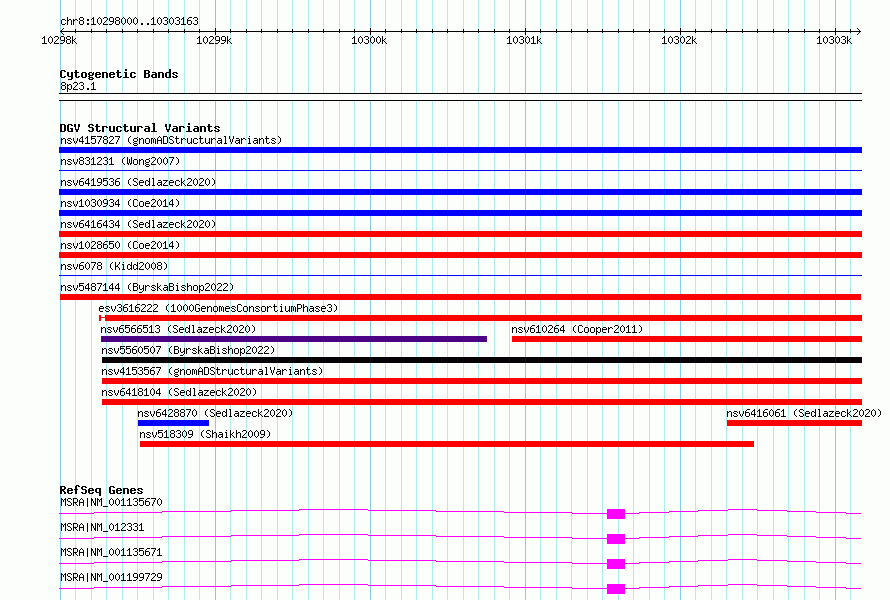Open nsv5487144 (ByrskaBishop2022) label
The height and width of the screenshot is (600, 890).
click(x=147, y=287)
